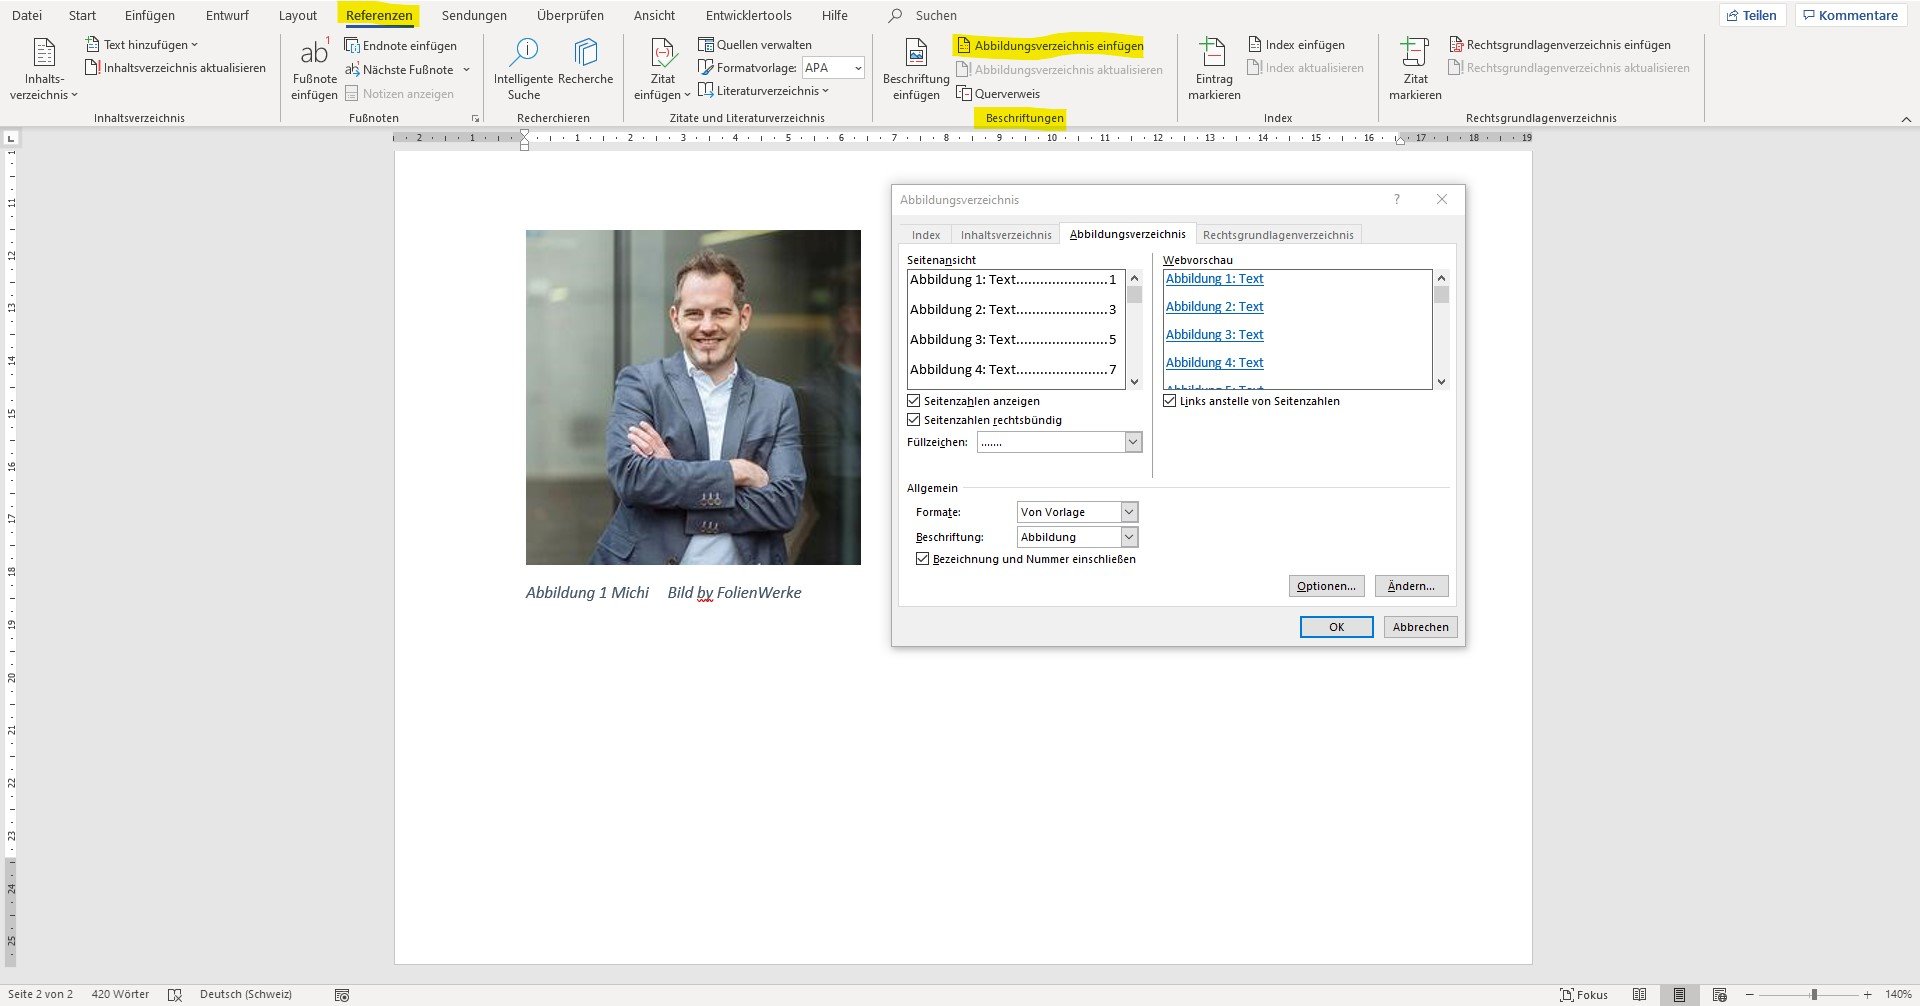The height and width of the screenshot is (1006, 1920).
Task: Open the Referenzen ribbon tab
Action: point(379,15)
